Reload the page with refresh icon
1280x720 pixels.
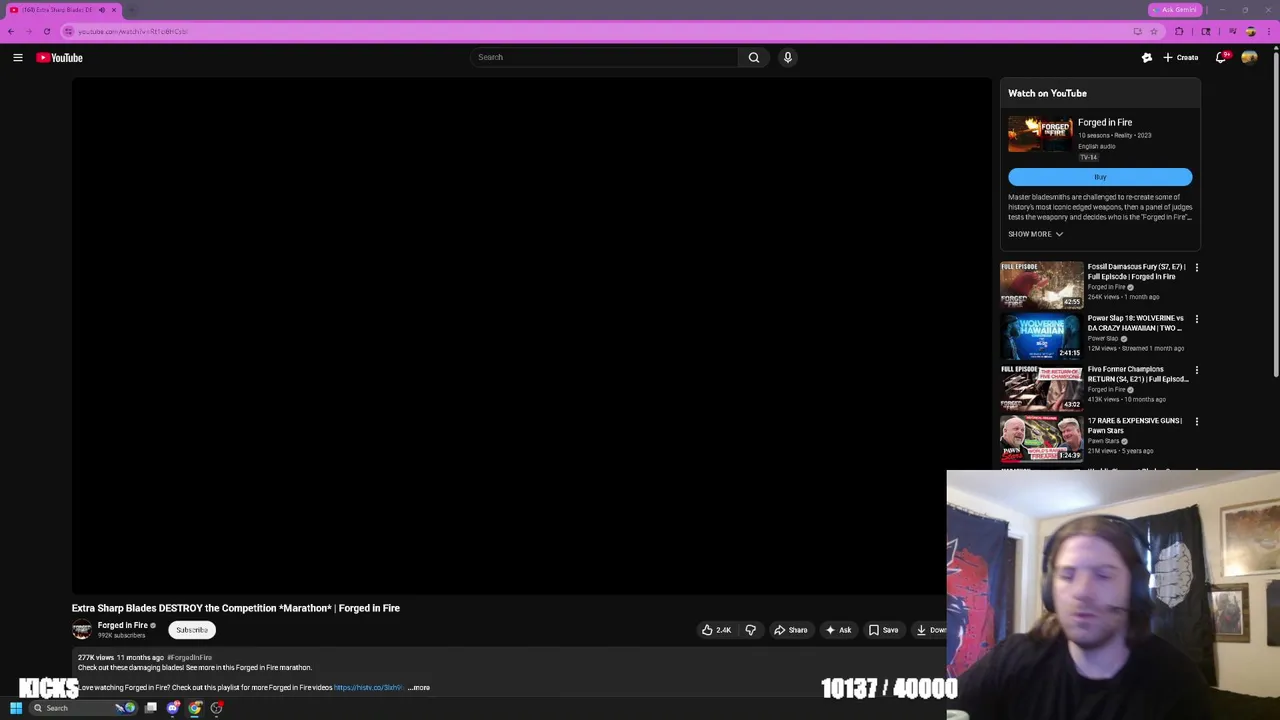[47, 31]
